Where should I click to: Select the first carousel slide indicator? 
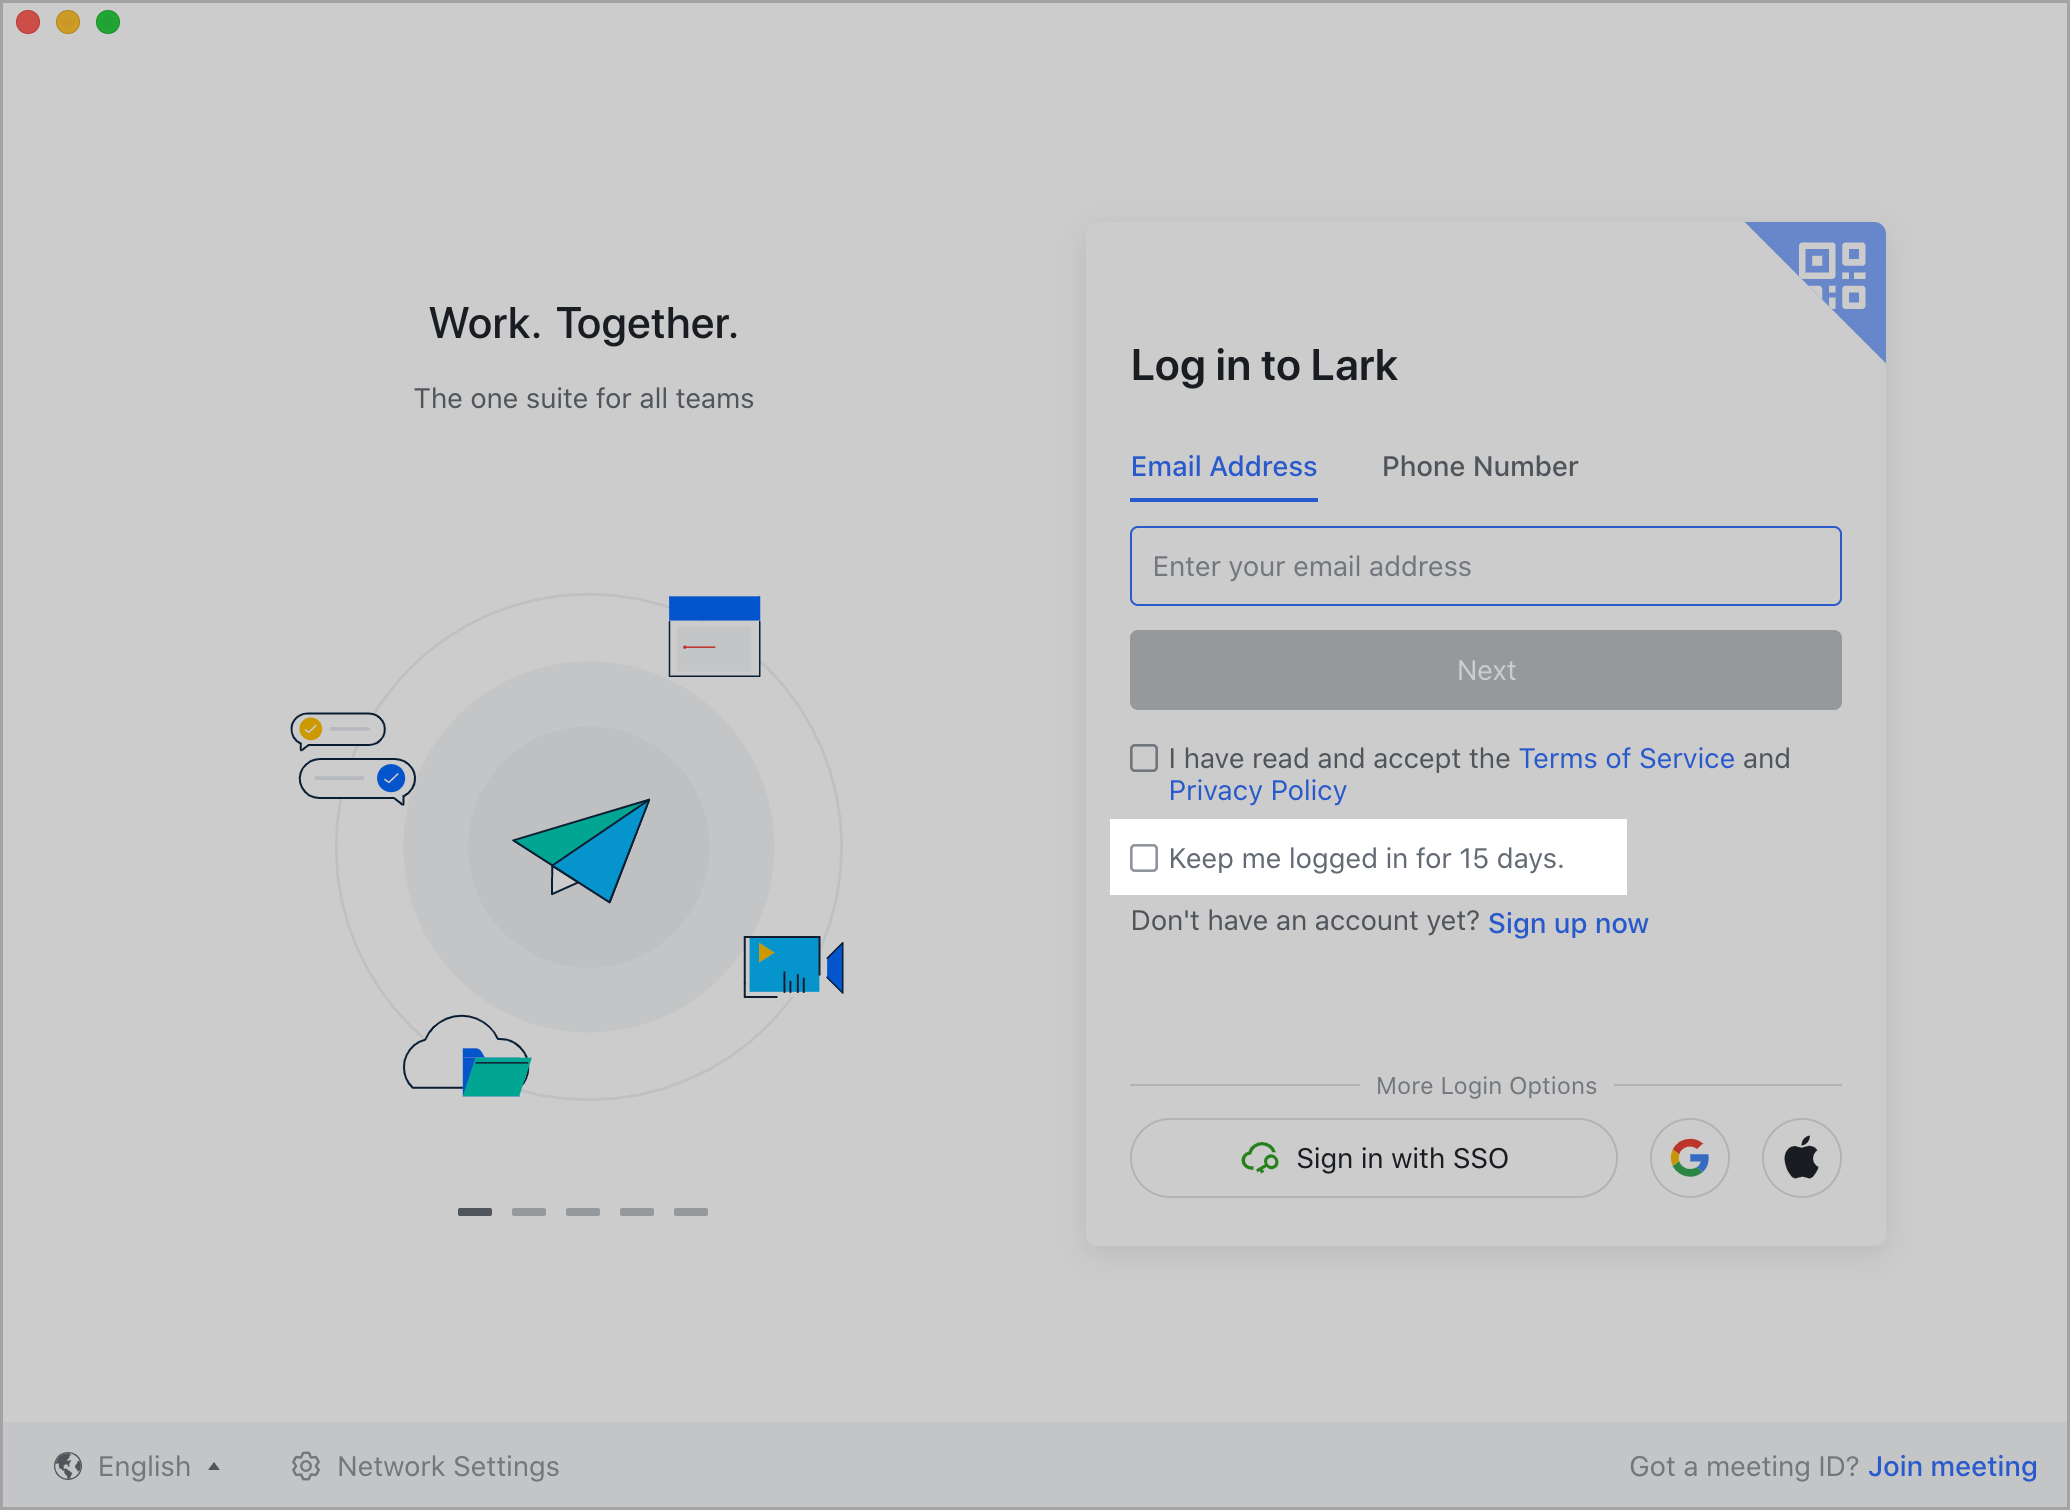475,1212
